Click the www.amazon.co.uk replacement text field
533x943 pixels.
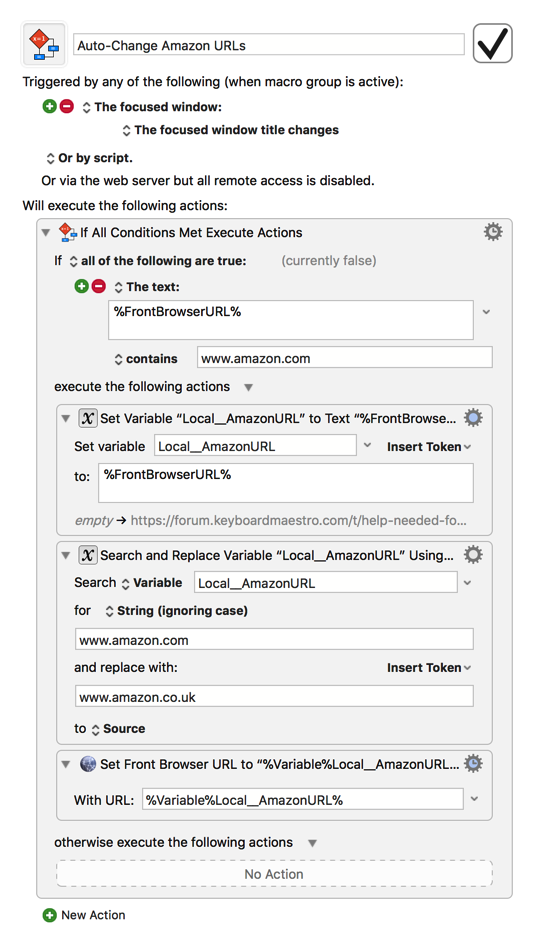tap(274, 696)
